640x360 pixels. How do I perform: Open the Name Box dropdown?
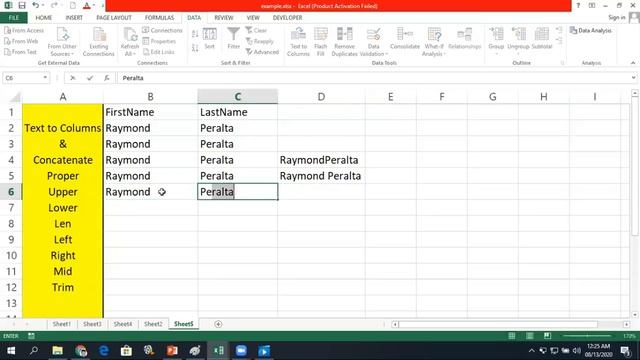pyautogui.click(x=45, y=78)
